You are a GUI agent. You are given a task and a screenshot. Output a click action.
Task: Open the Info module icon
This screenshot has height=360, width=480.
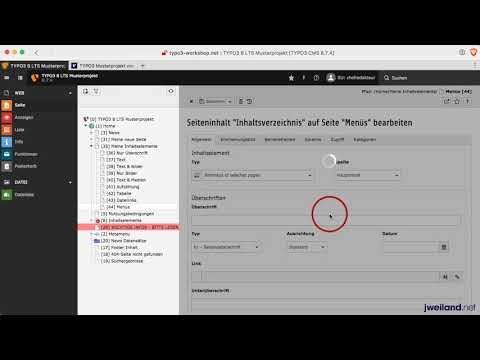pyautogui.click(x=6, y=142)
